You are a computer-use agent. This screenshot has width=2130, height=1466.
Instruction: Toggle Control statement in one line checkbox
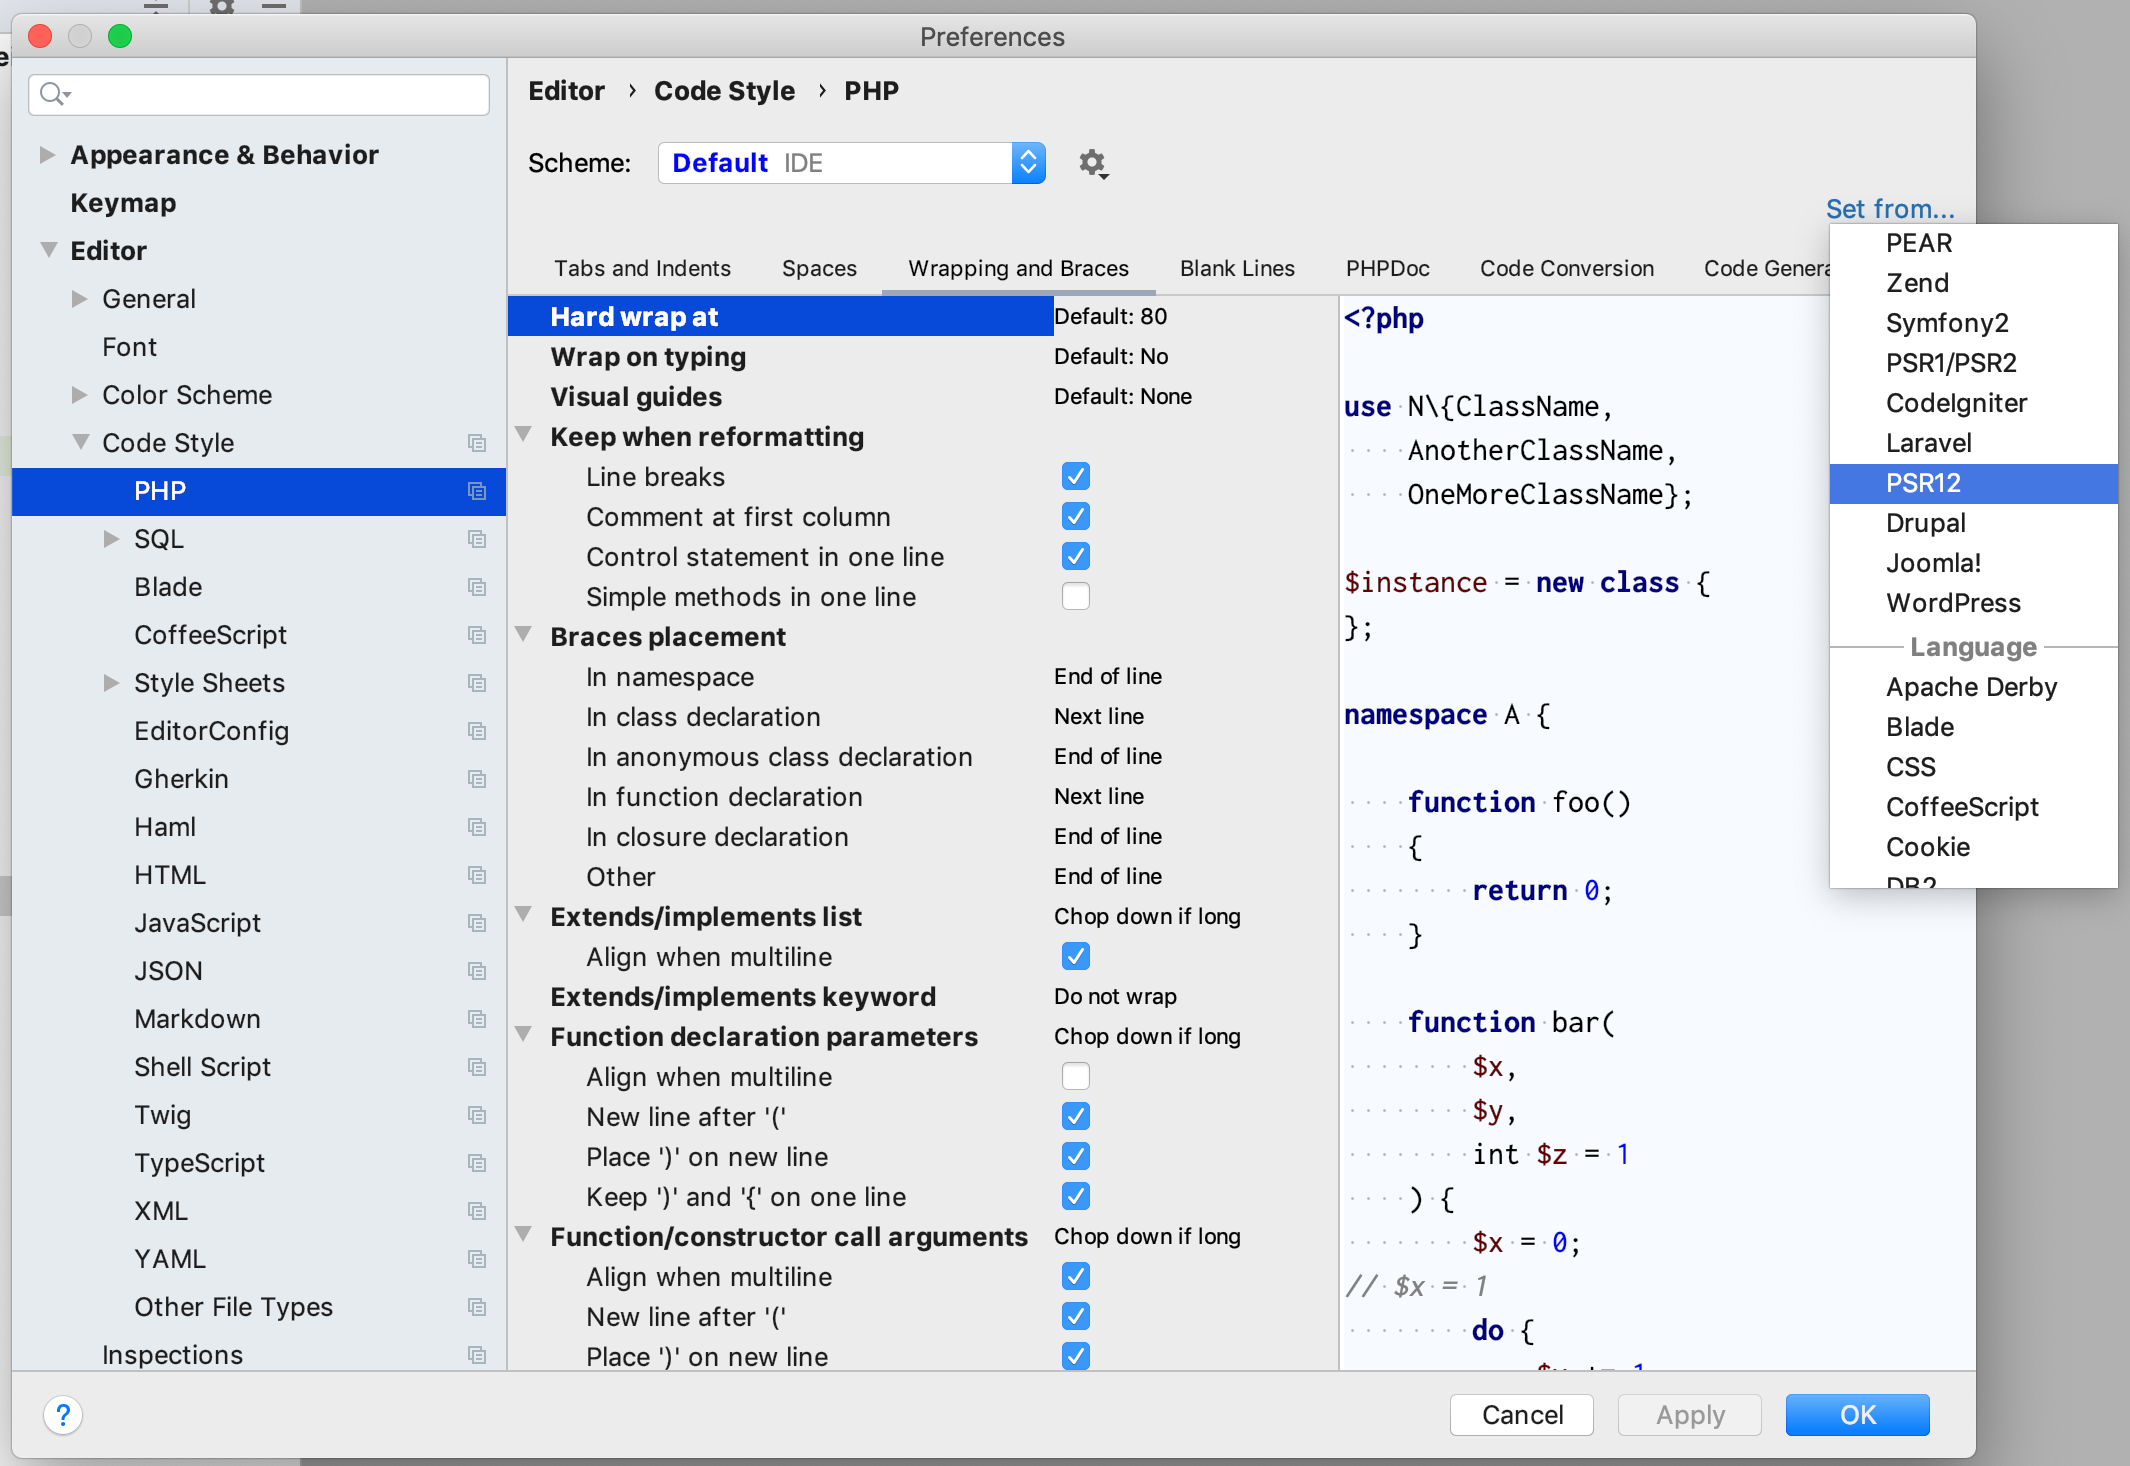(x=1076, y=556)
